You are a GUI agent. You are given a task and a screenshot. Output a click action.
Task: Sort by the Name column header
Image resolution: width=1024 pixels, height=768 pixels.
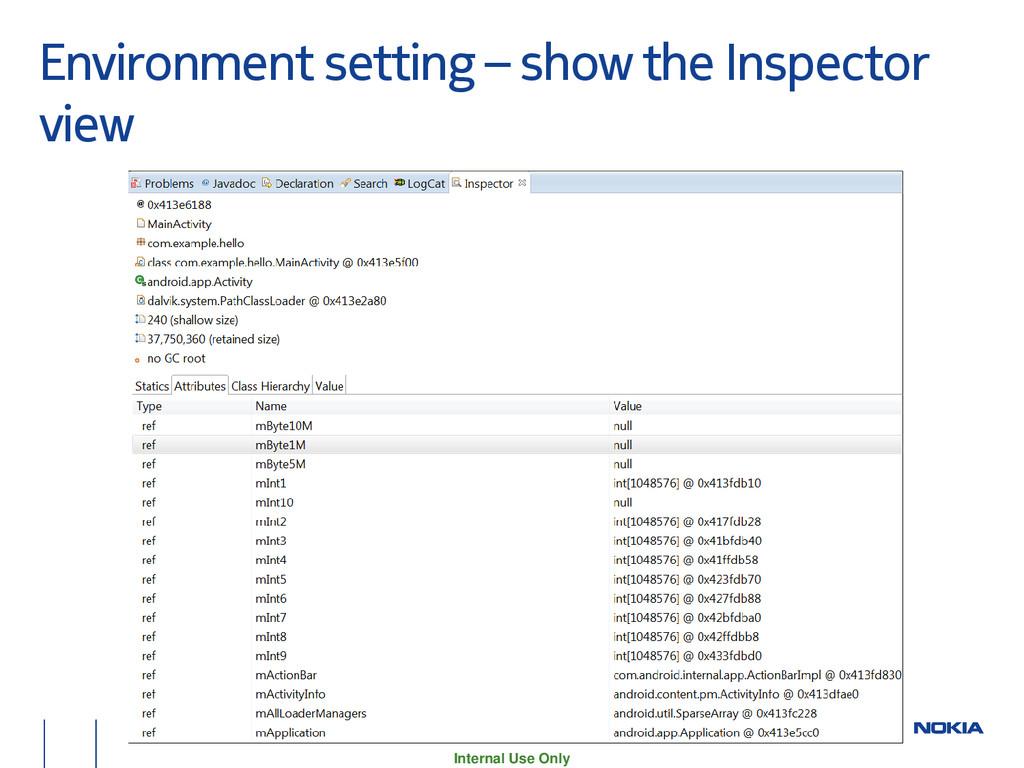(x=271, y=406)
